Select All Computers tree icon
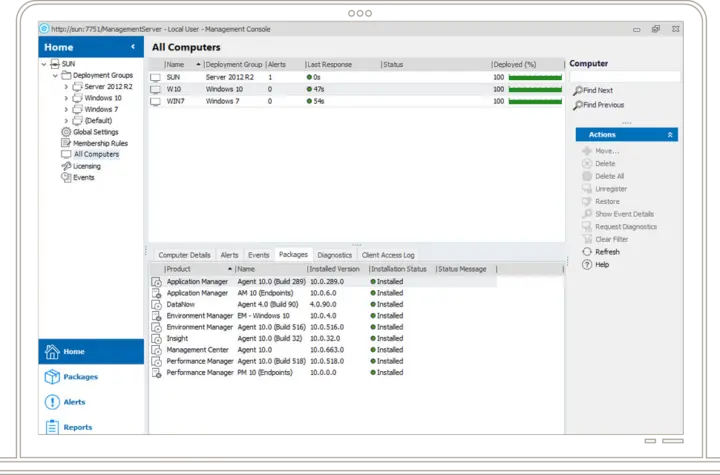Screen dimensions: 720x475 [66, 154]
